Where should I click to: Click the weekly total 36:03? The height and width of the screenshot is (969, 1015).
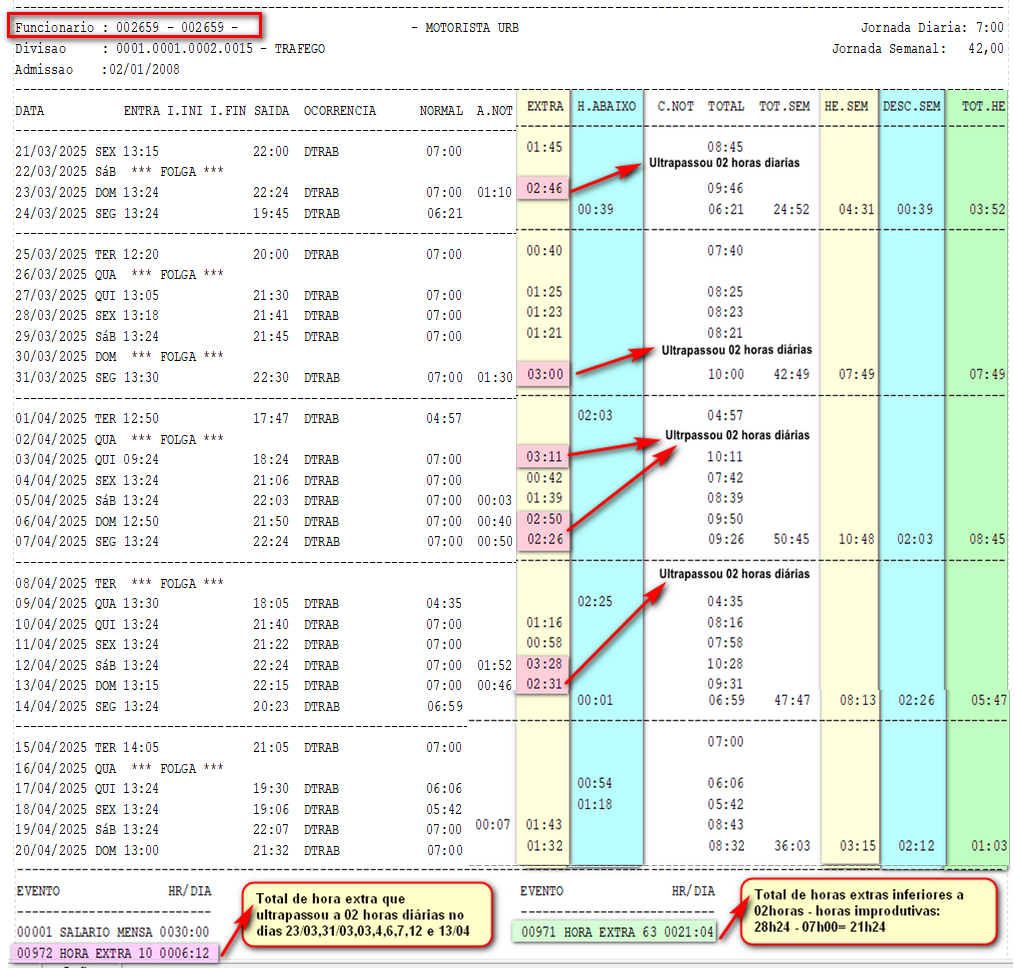pyautogui.click(x=792, y=846)
